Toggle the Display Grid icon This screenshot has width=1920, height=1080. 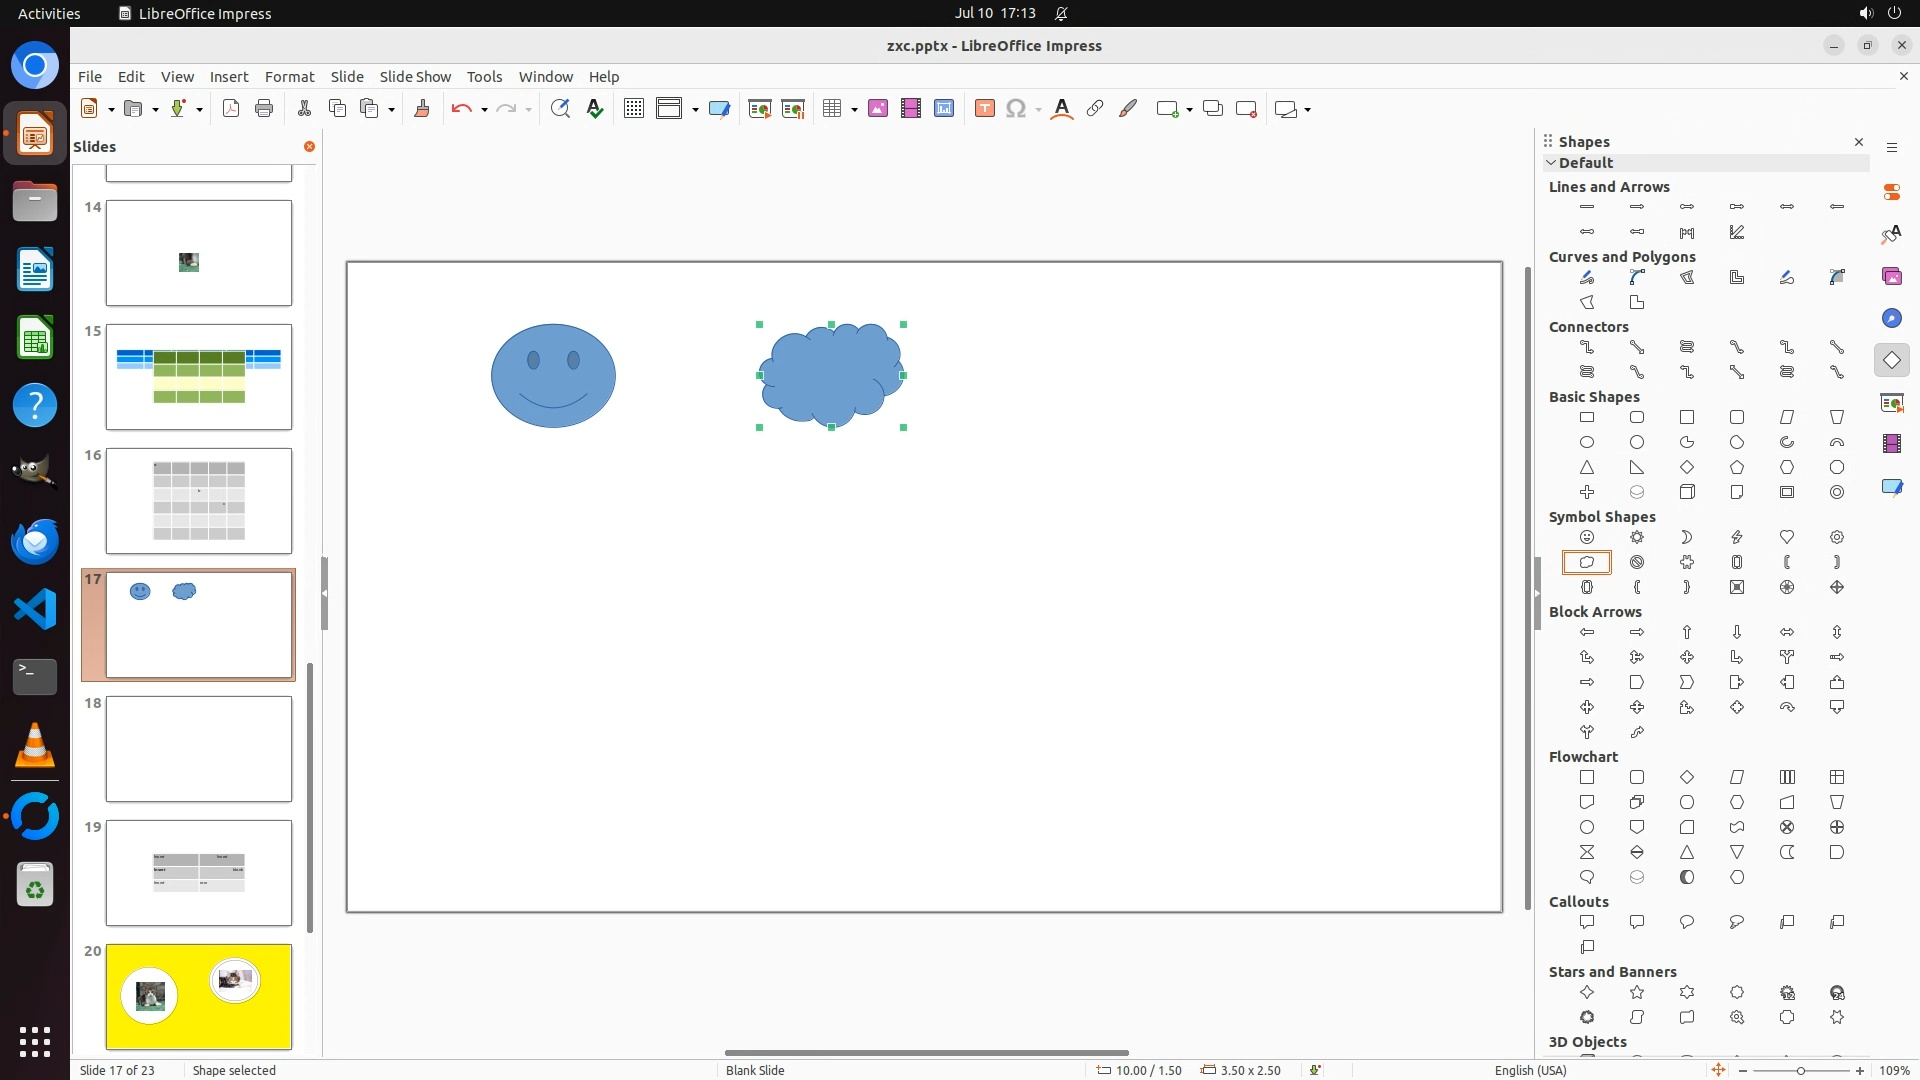(633, 109)
